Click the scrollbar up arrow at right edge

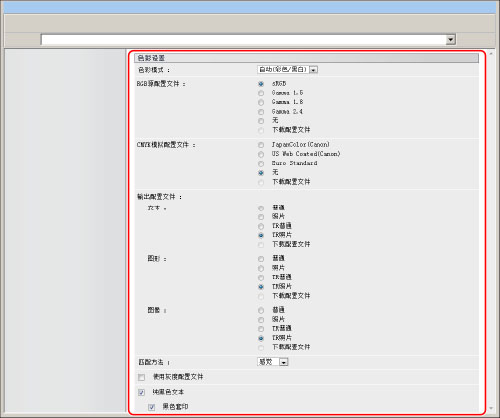click(x=491, y=53)
